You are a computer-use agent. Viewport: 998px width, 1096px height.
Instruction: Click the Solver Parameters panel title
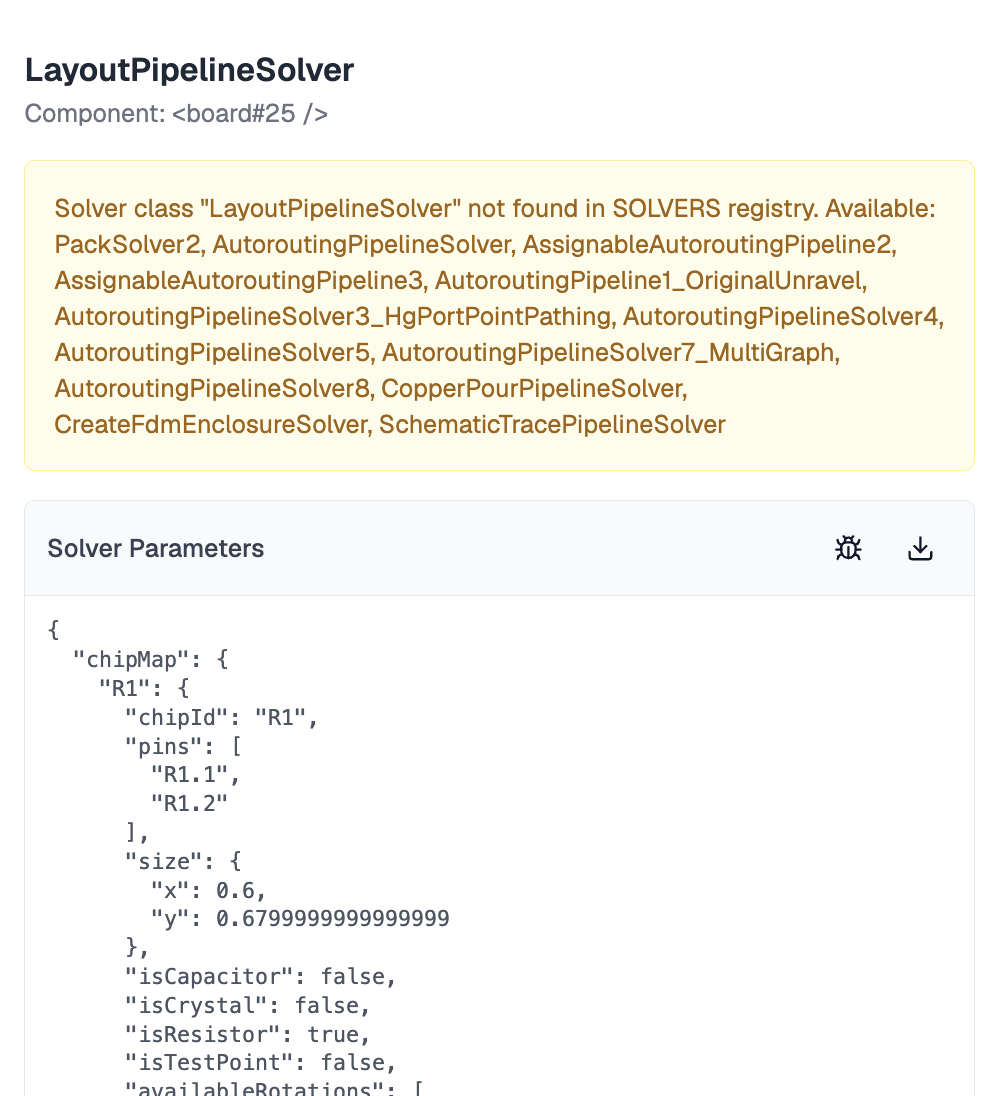[x=156, y=549]
